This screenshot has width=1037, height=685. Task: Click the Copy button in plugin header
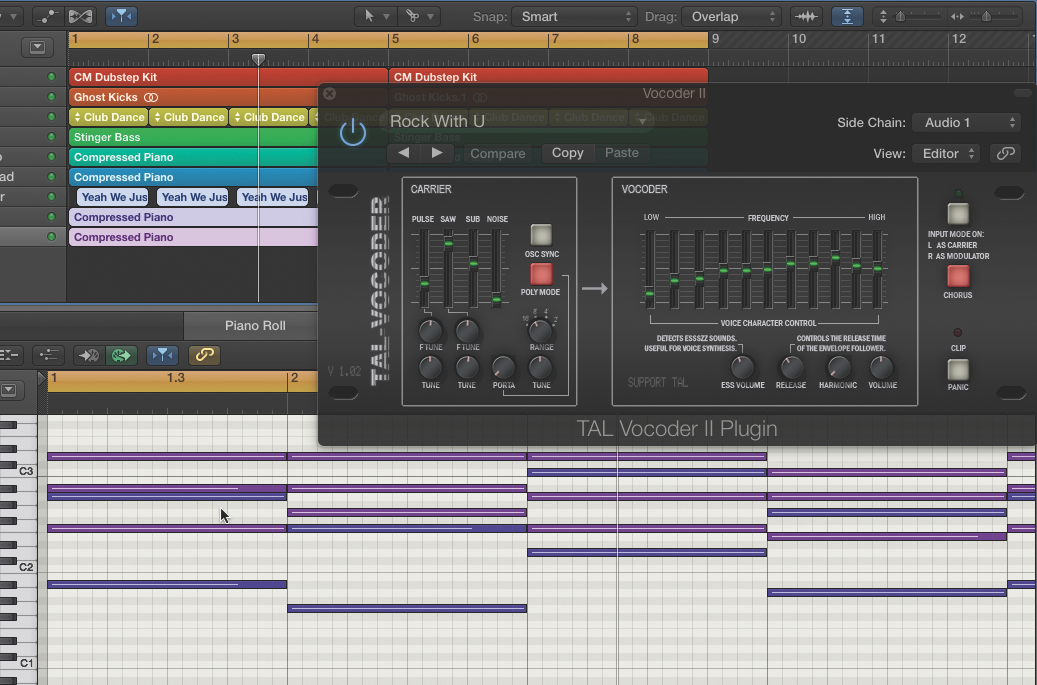coord(567,153)
